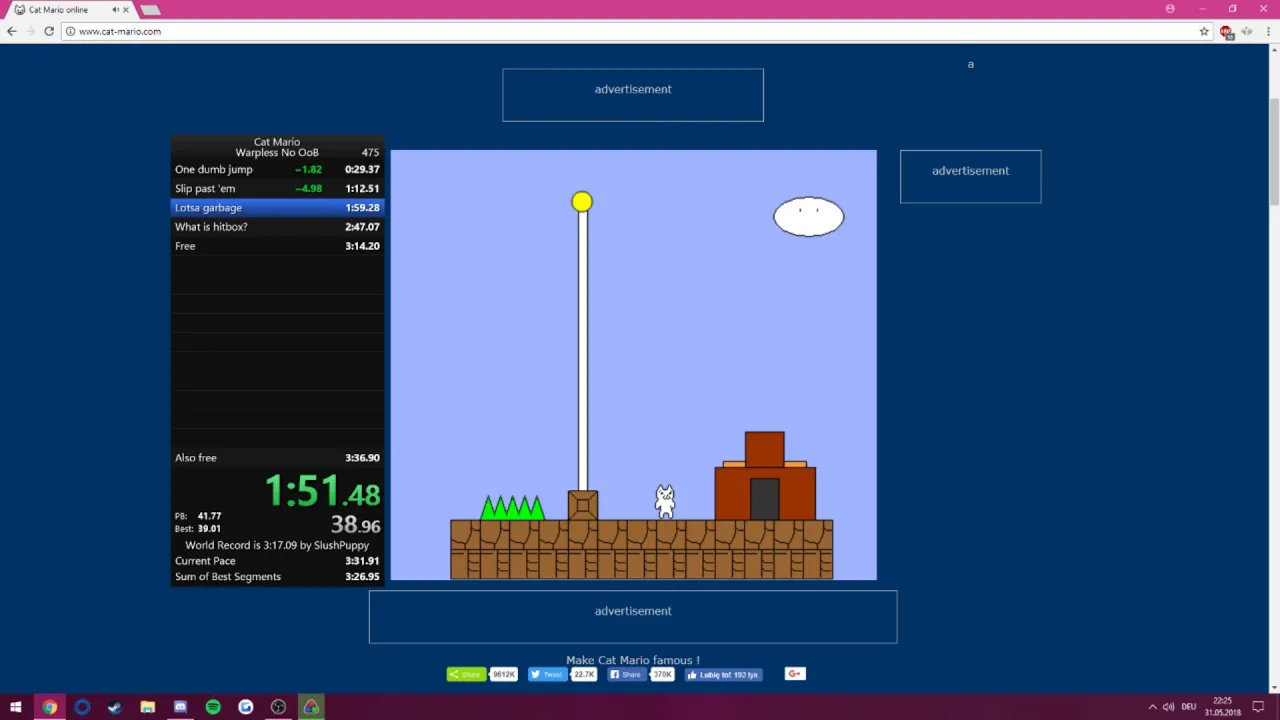The width and height of the screenshot is (1280, 720).
Task: Click the system tray volume icon
Action: pos(1169,707)
